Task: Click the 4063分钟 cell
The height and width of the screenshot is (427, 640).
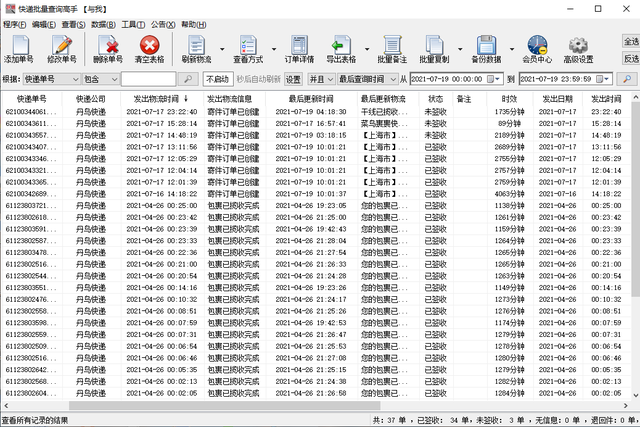Action: tap(509, 194)
